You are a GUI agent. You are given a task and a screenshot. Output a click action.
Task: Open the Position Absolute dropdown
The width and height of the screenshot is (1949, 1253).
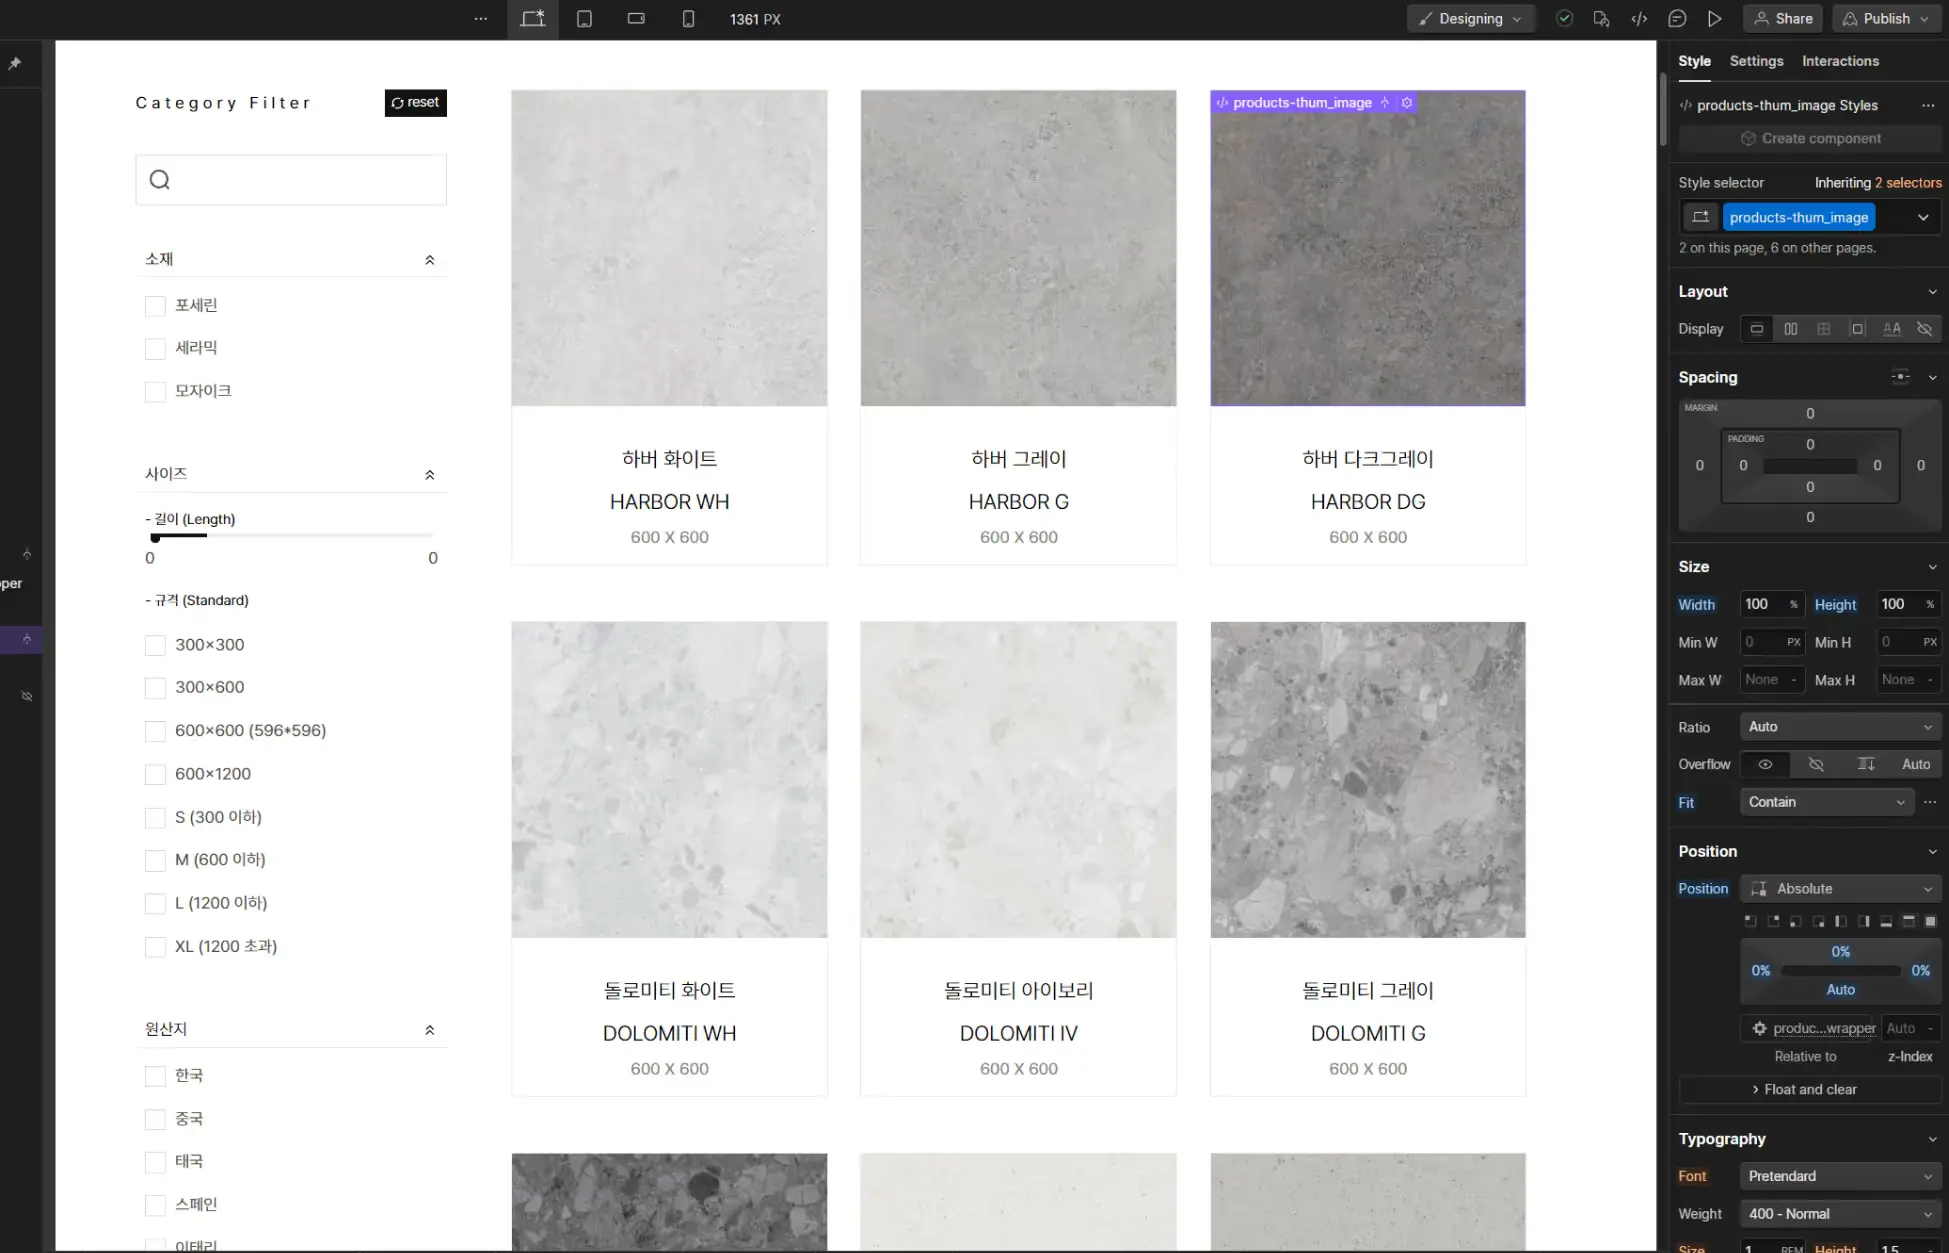1840,889
